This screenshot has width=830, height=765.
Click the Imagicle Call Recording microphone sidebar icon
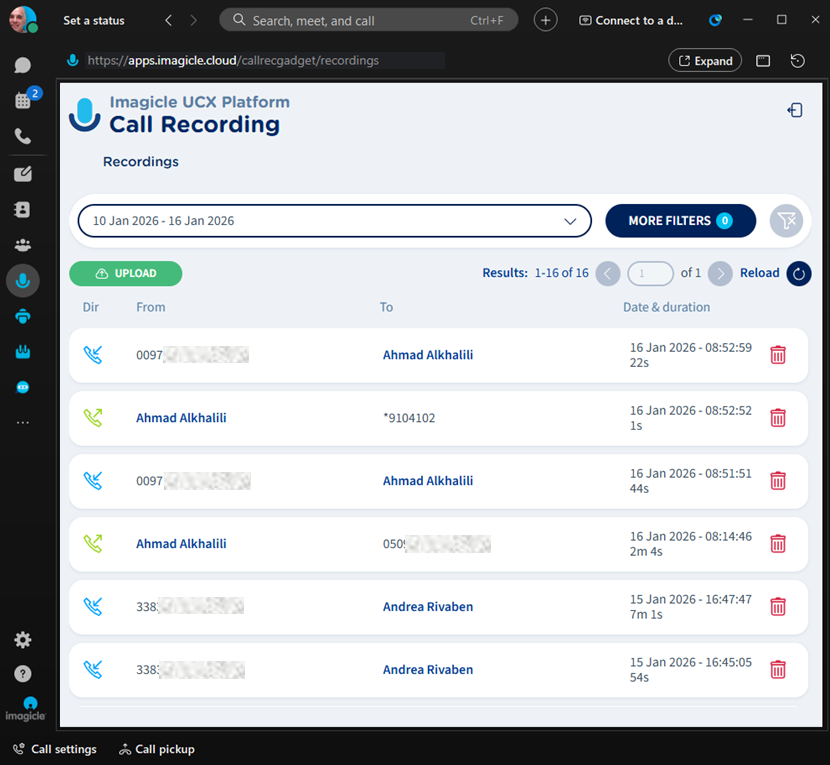[x=22, y=281]
